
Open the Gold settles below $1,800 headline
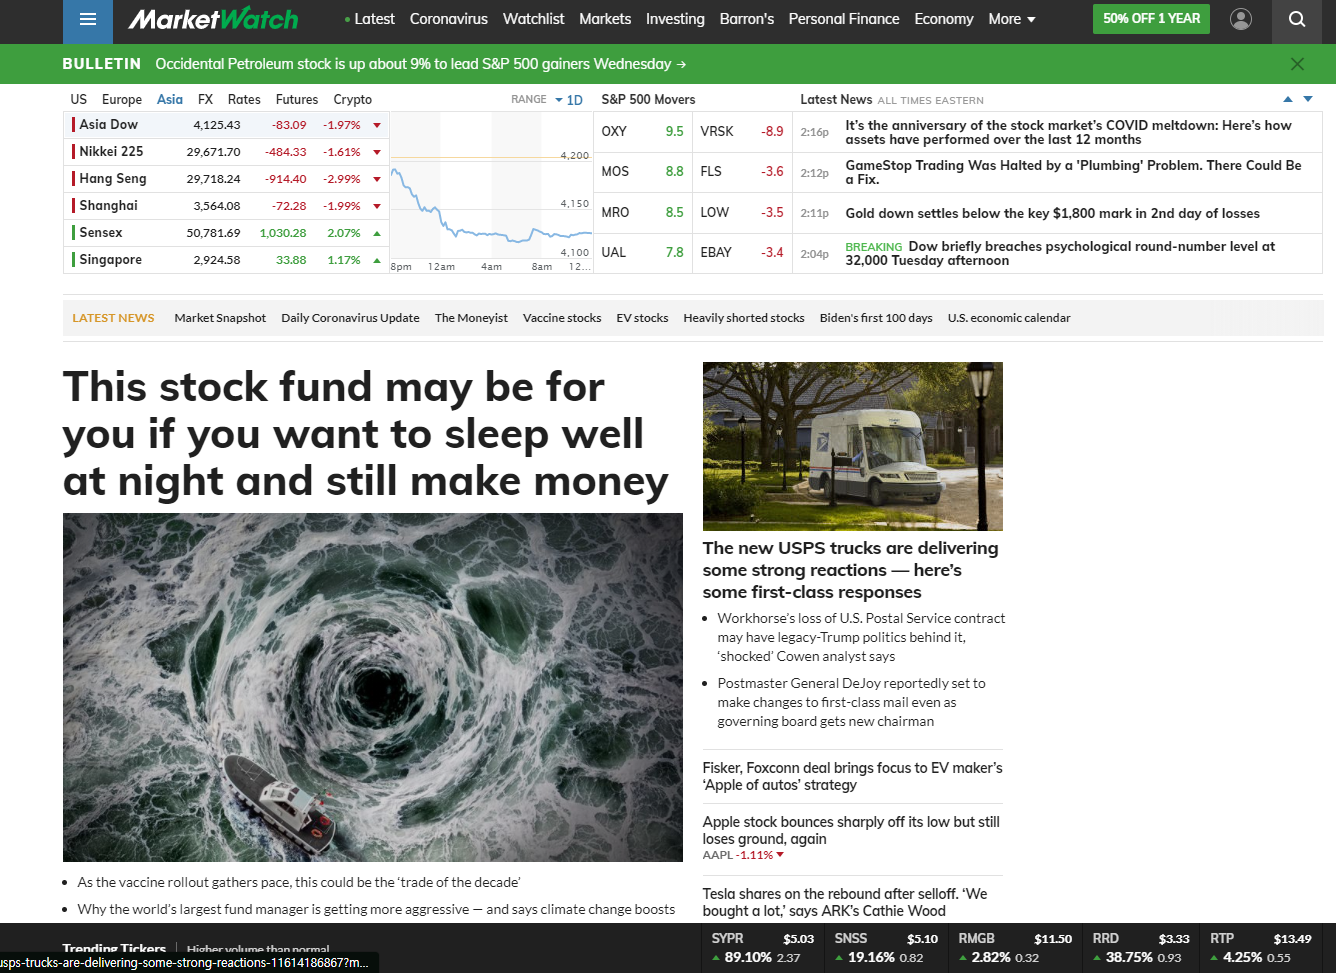pos(1052,213)
